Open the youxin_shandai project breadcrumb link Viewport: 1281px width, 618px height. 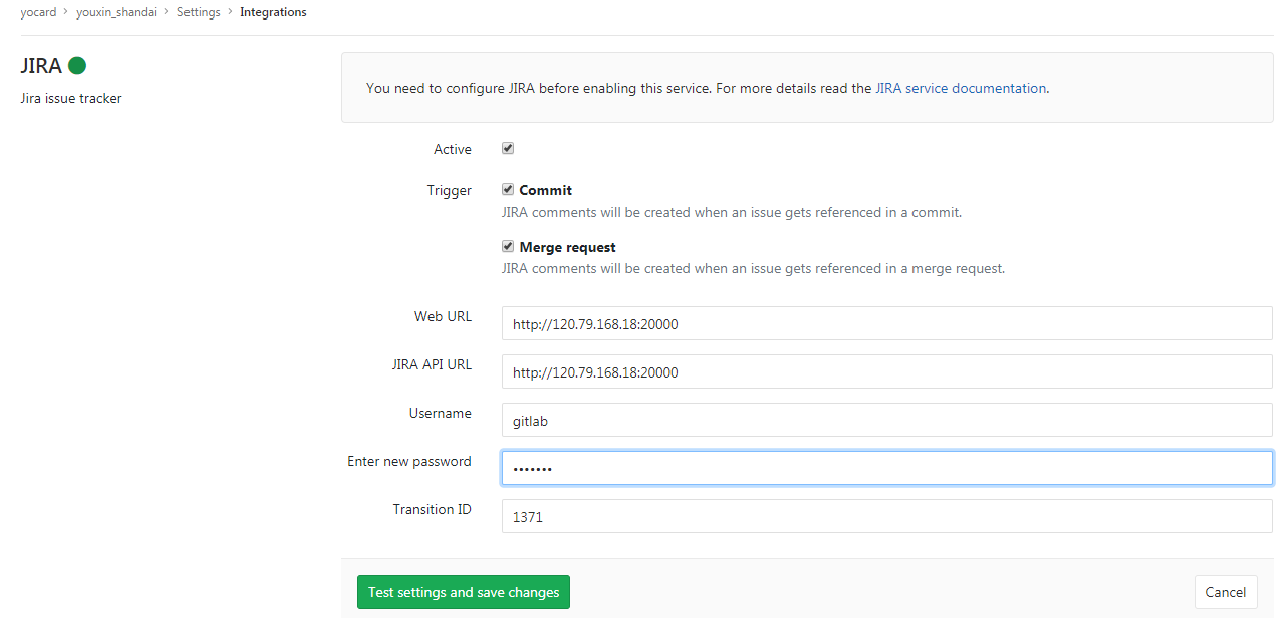click(x=116, y=11)
